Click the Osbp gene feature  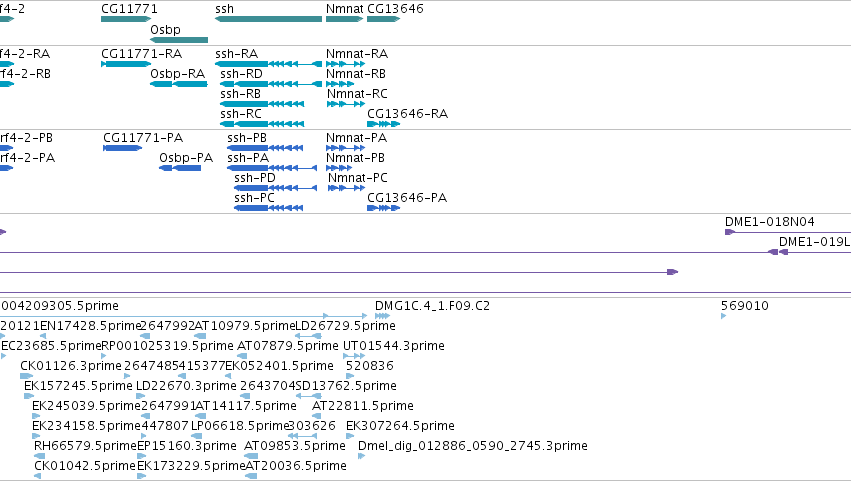[179, 40]
